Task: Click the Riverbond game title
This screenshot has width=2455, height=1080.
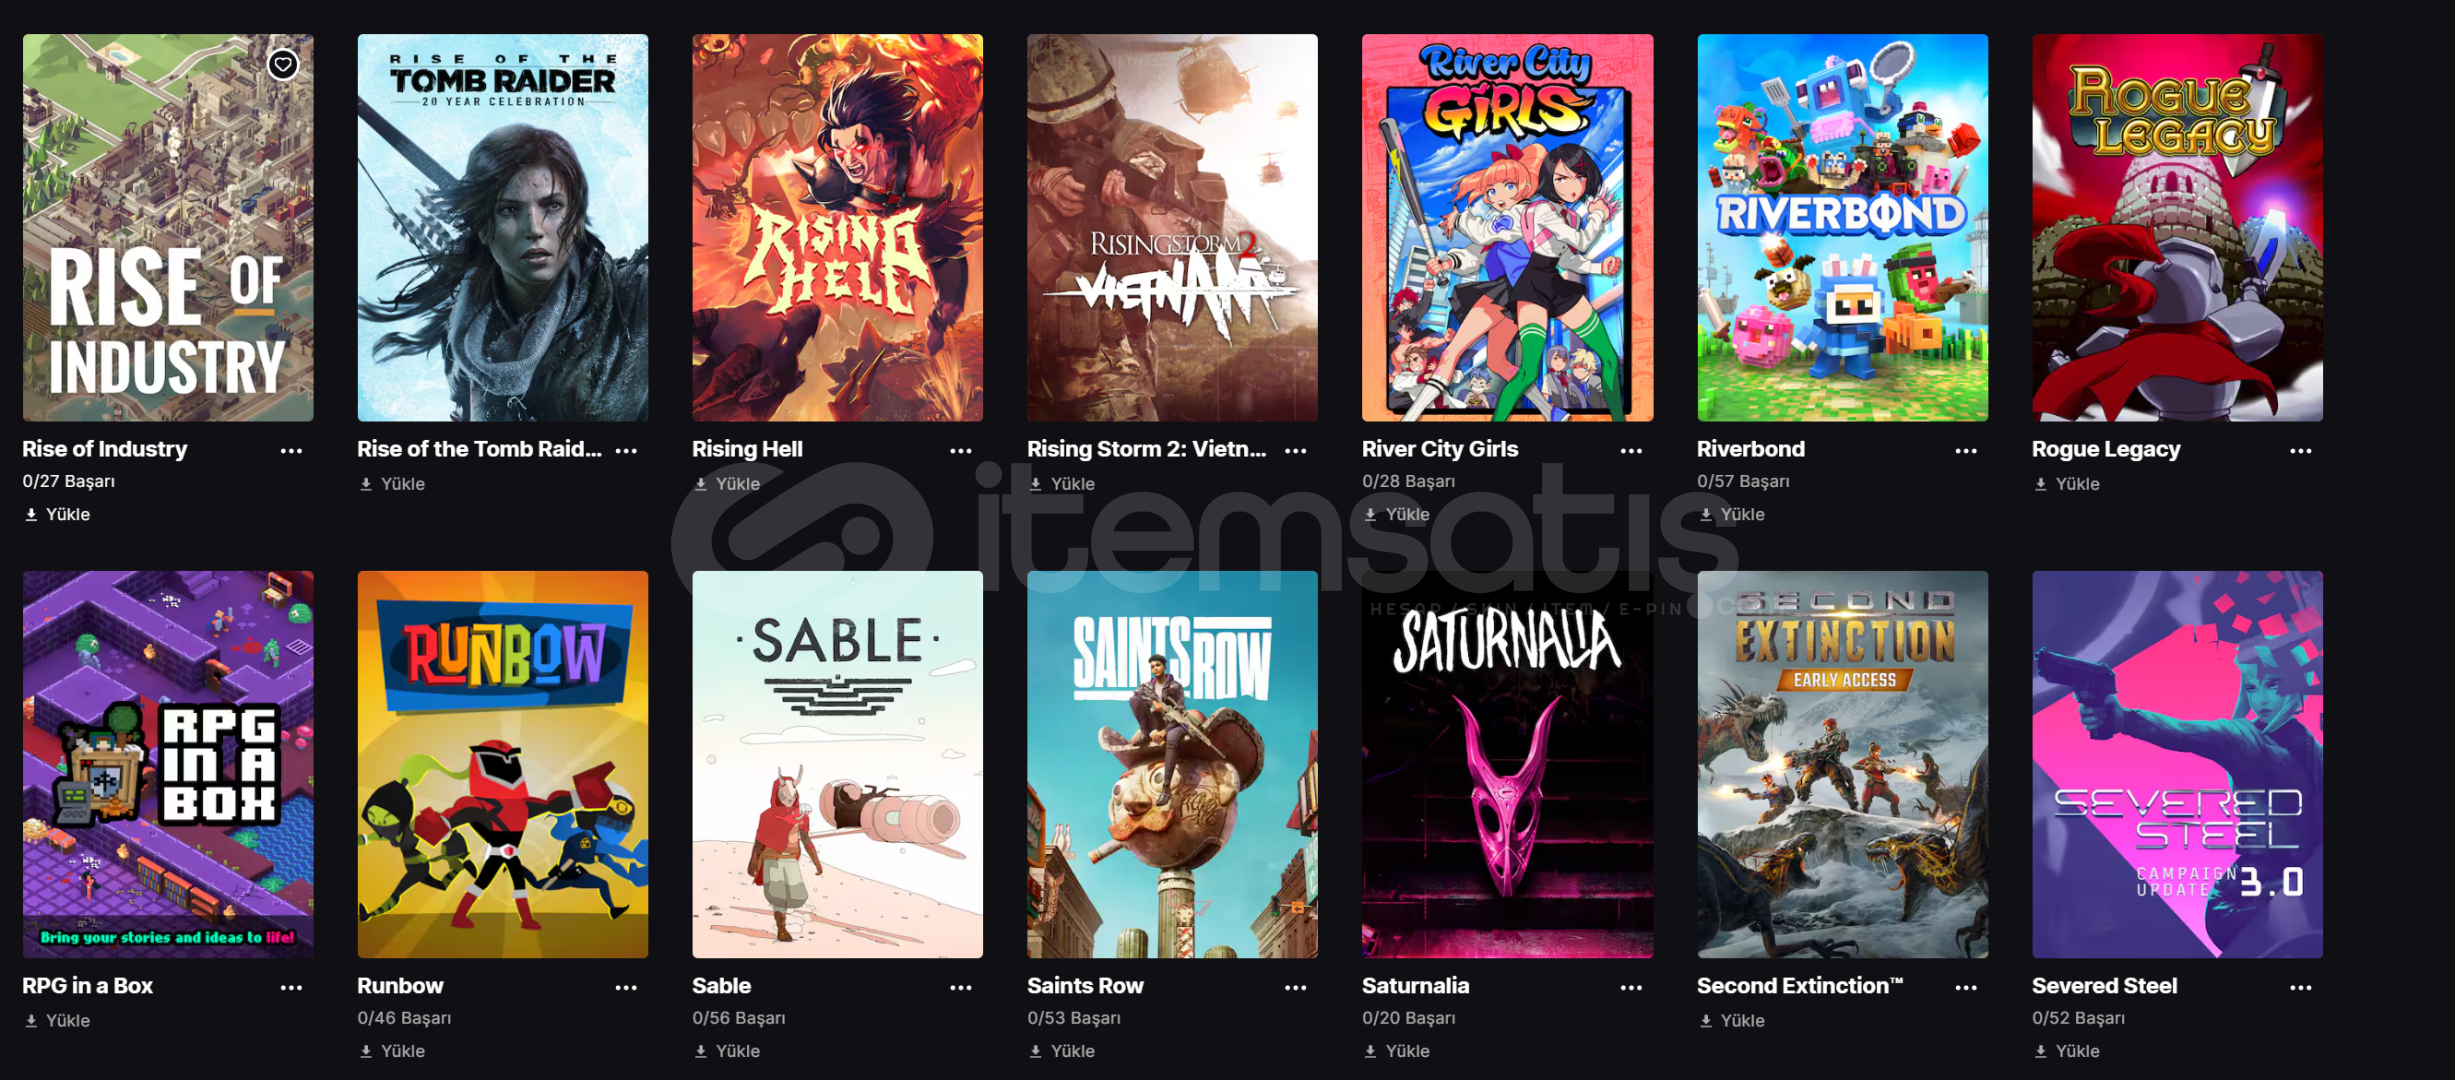Action: click(1750, 449)
